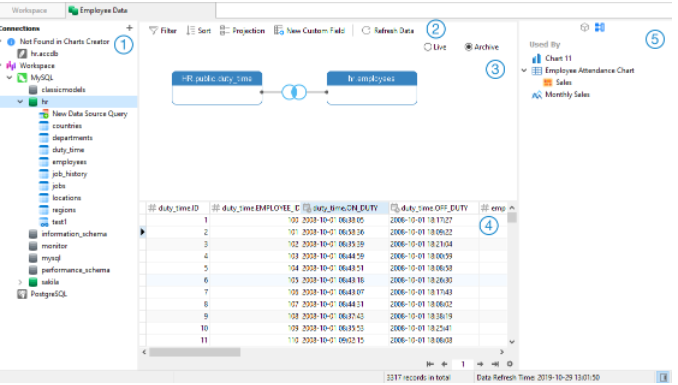The height and width of the screenshot is (385, 678).
Task: Click the Refresh Data icon
Action: (366, 31)
